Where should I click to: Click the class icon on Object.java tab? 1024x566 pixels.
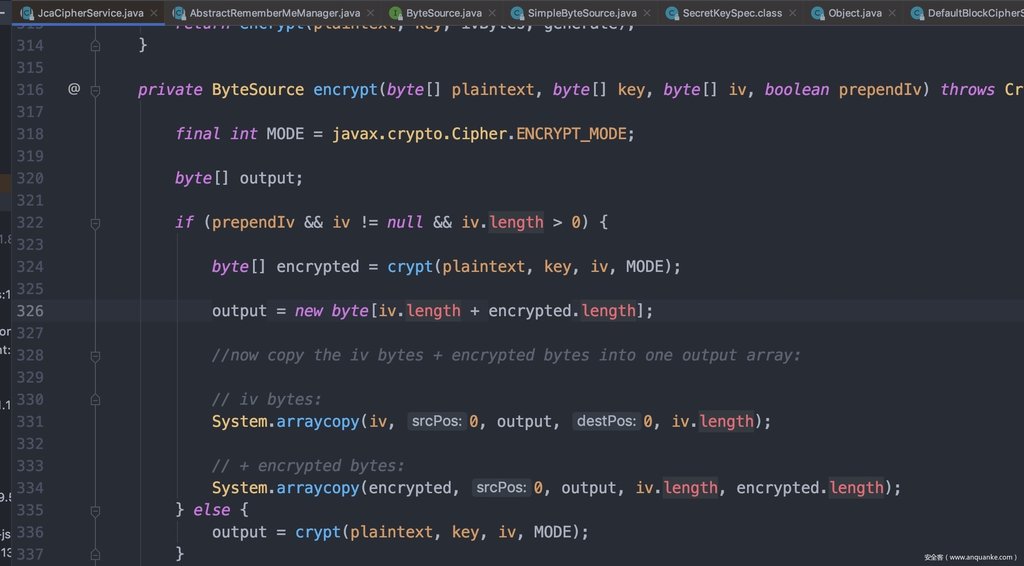pos(818,13)
